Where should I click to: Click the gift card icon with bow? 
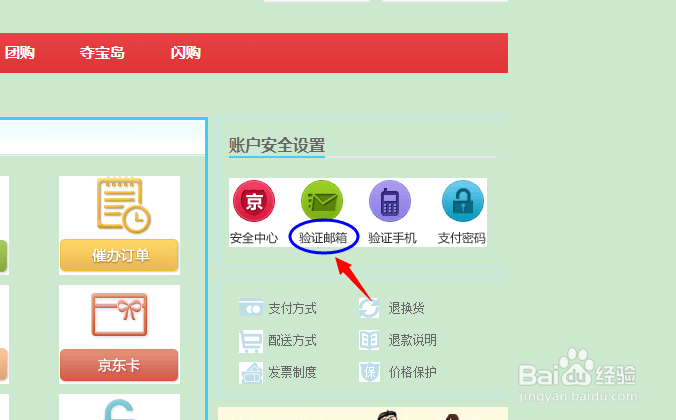tap(119, 314)
